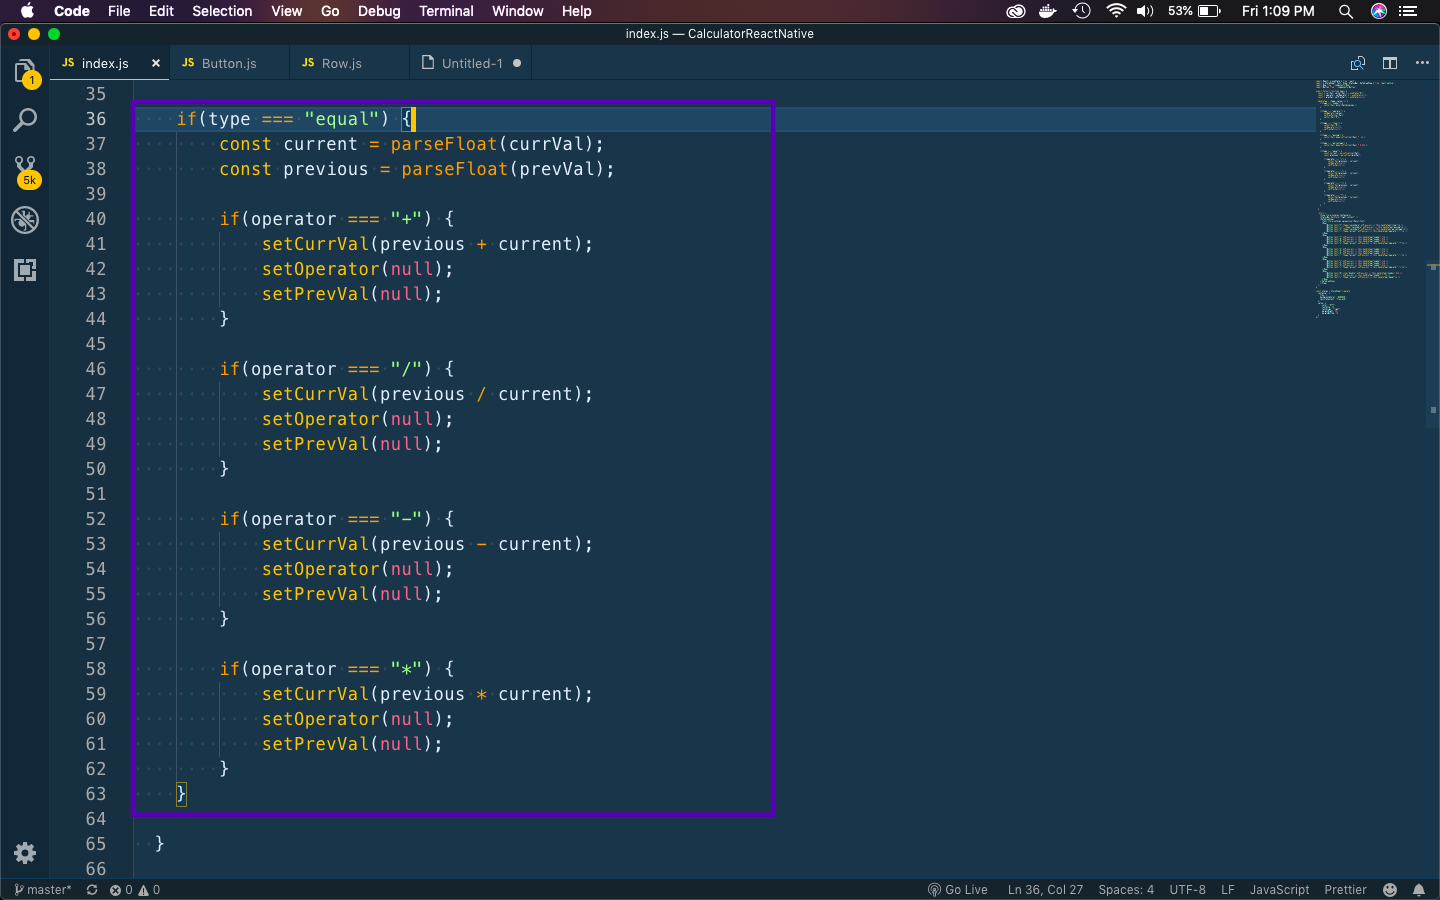Image resolution: width=1440 pixels, height=900 pixels.
Task: Click the master branch indicator
Action: coord(43,890)
